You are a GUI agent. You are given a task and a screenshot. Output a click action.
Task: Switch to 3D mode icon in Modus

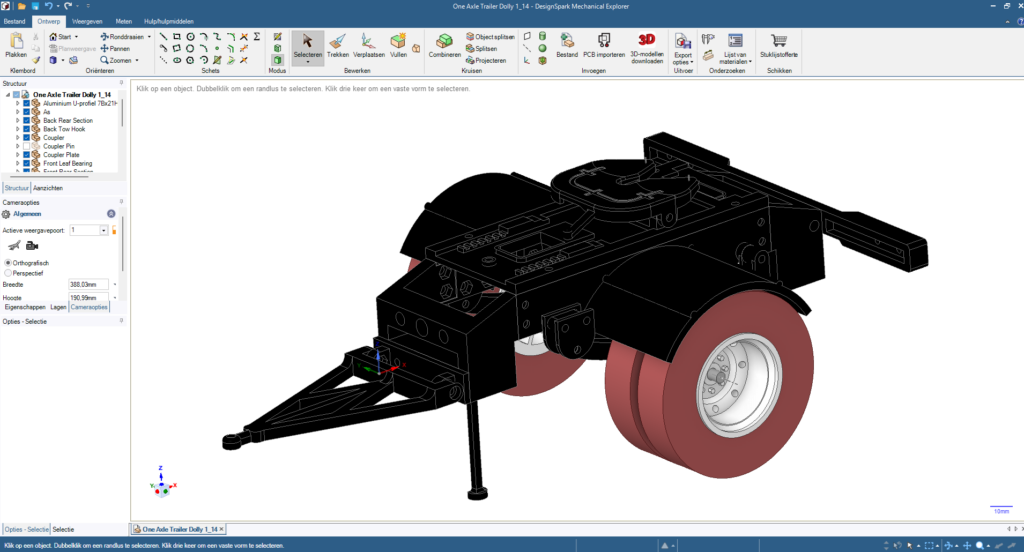click(x=278, y=60)
